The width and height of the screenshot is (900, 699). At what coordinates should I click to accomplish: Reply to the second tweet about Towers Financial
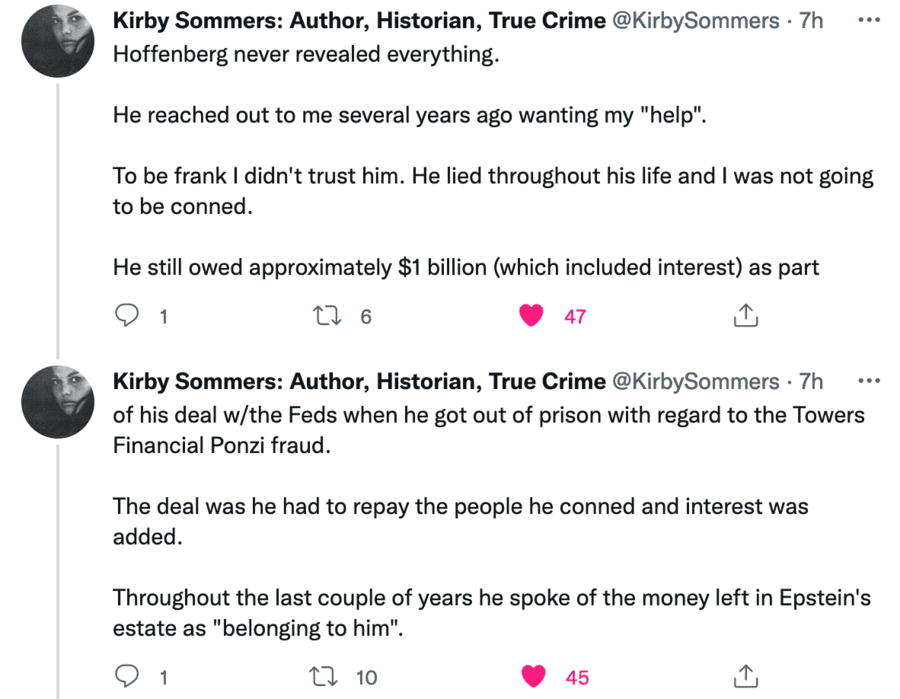pos(127,677)
